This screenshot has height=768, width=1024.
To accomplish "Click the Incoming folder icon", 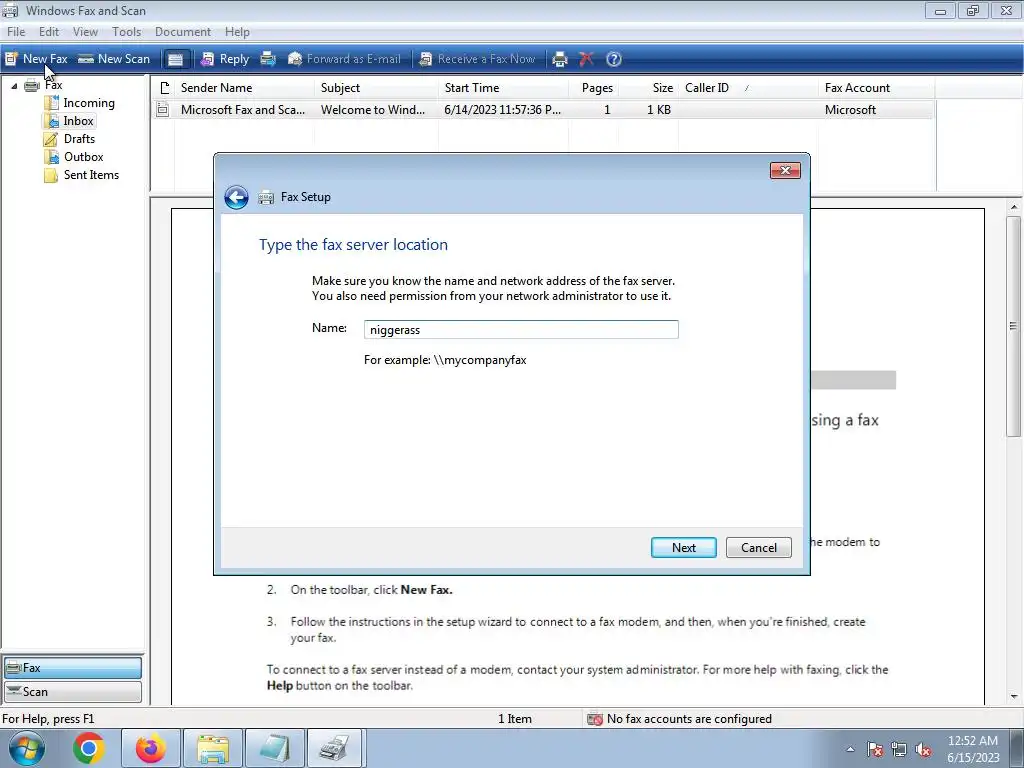I will click(51, 103).
